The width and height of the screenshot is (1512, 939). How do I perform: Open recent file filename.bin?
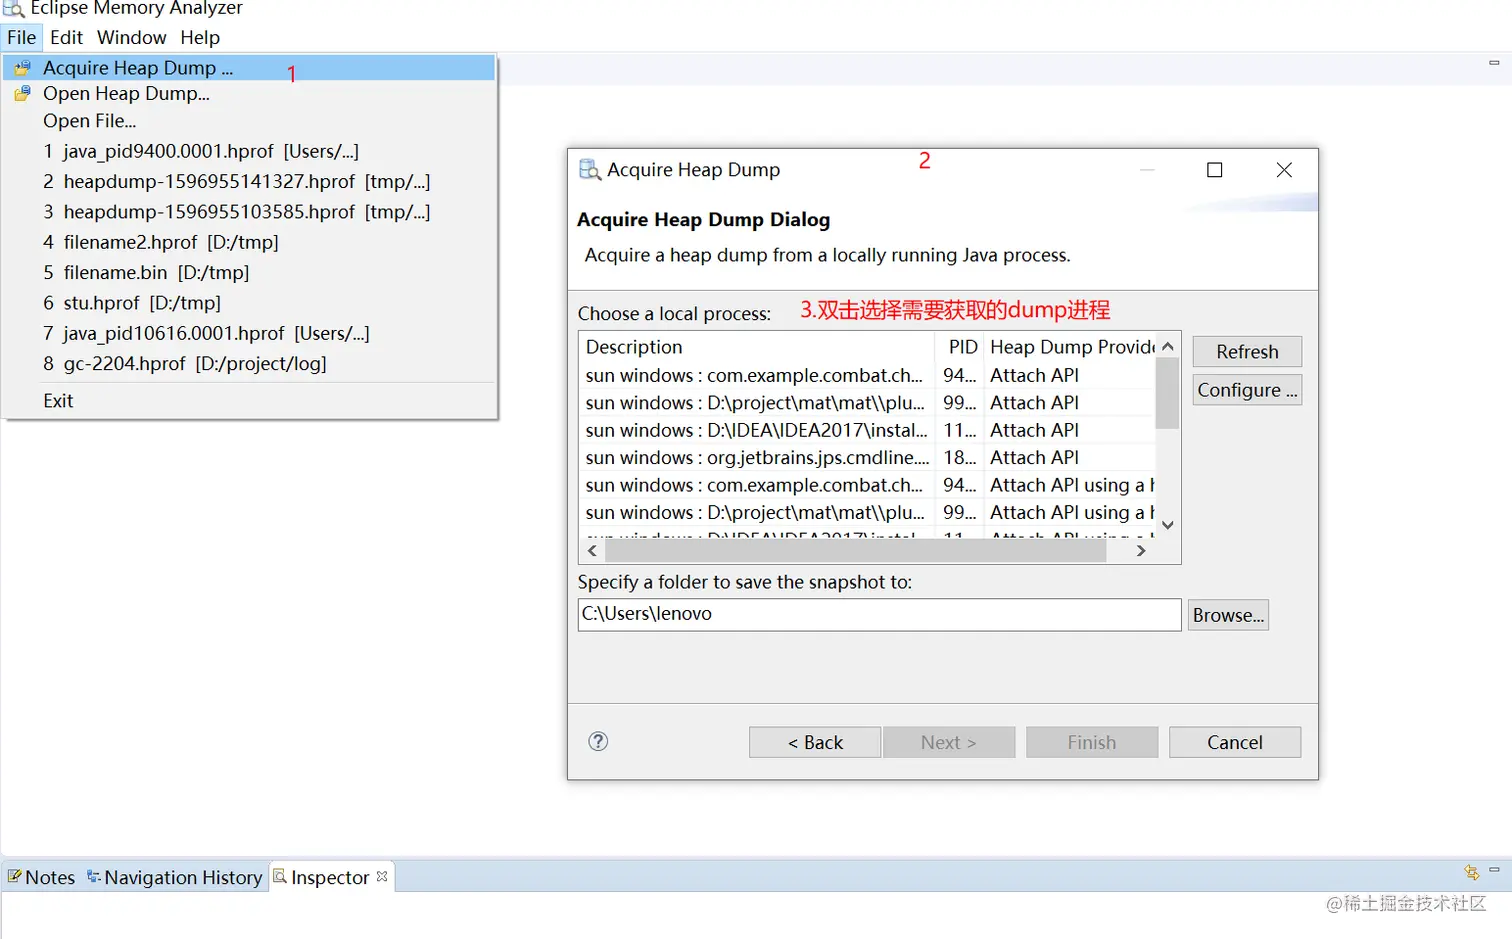point(249,272)
